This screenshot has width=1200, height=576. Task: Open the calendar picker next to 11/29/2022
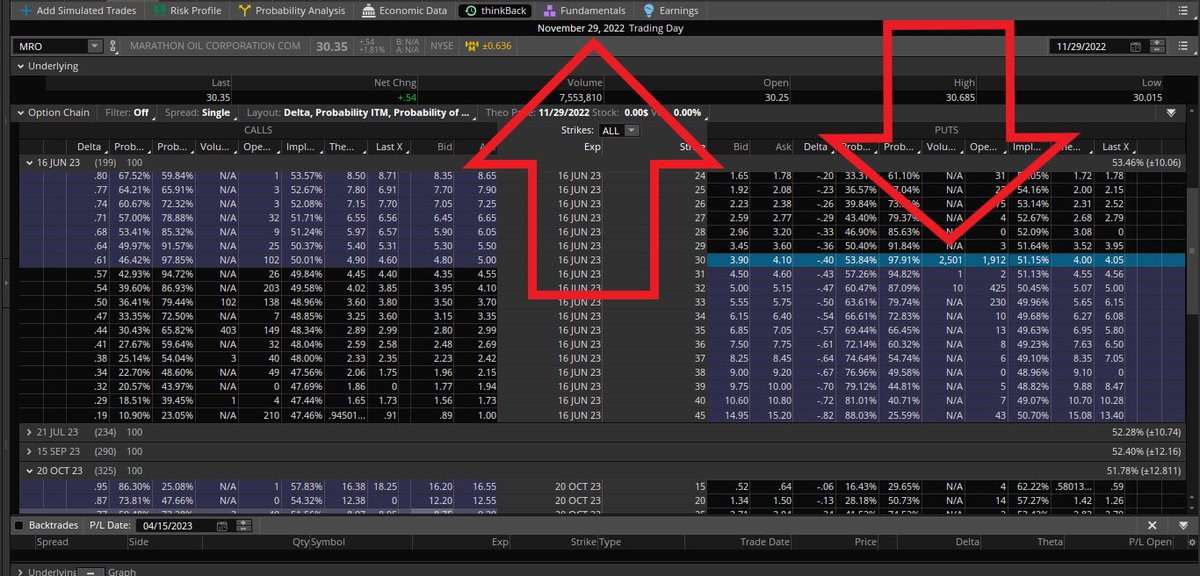[x=1134, y=46]
